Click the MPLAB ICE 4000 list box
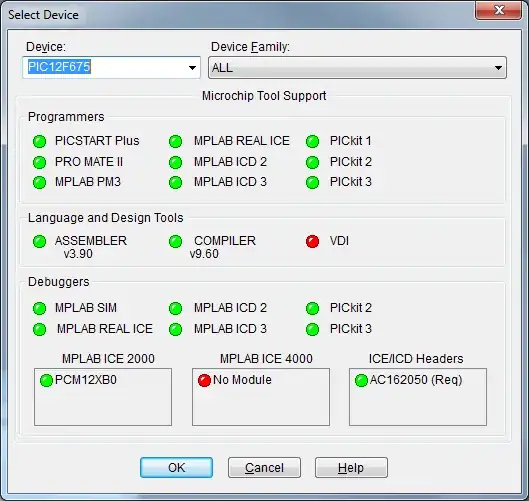The width and height of the screenshot is (529, 501). point(261,397)
